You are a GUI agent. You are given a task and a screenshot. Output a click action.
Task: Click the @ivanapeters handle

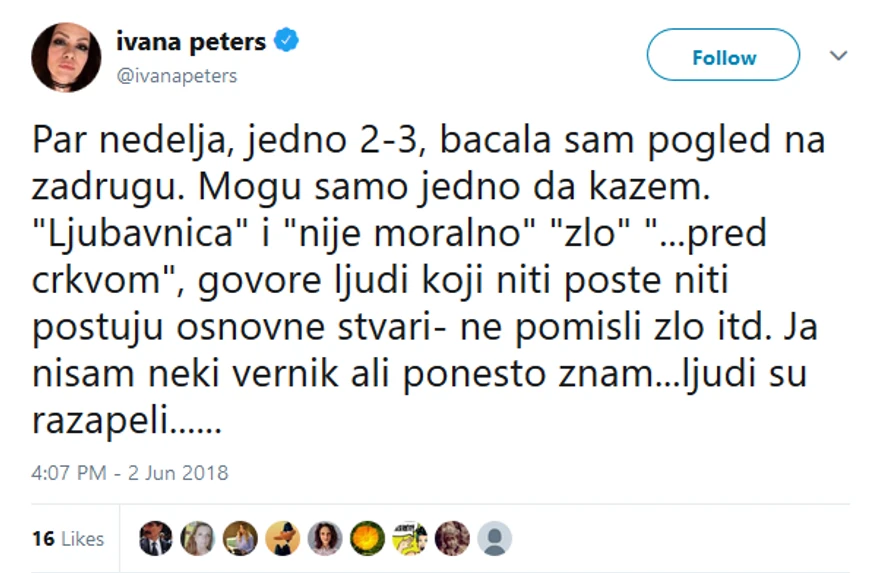[x=177, y=76]
